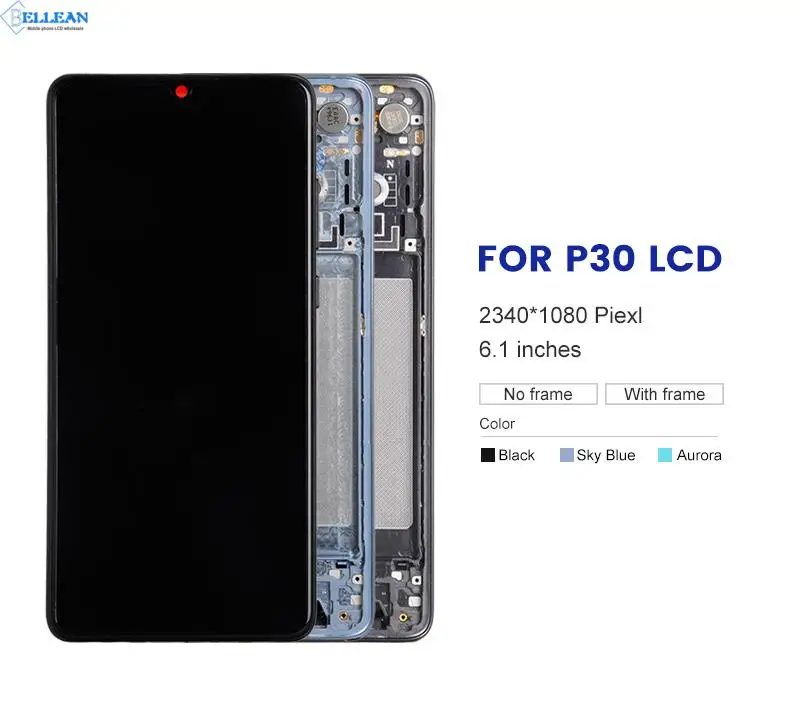Click the Aurora label text
The height and width of the screenshot is (714, 800).
coord(699,455)
